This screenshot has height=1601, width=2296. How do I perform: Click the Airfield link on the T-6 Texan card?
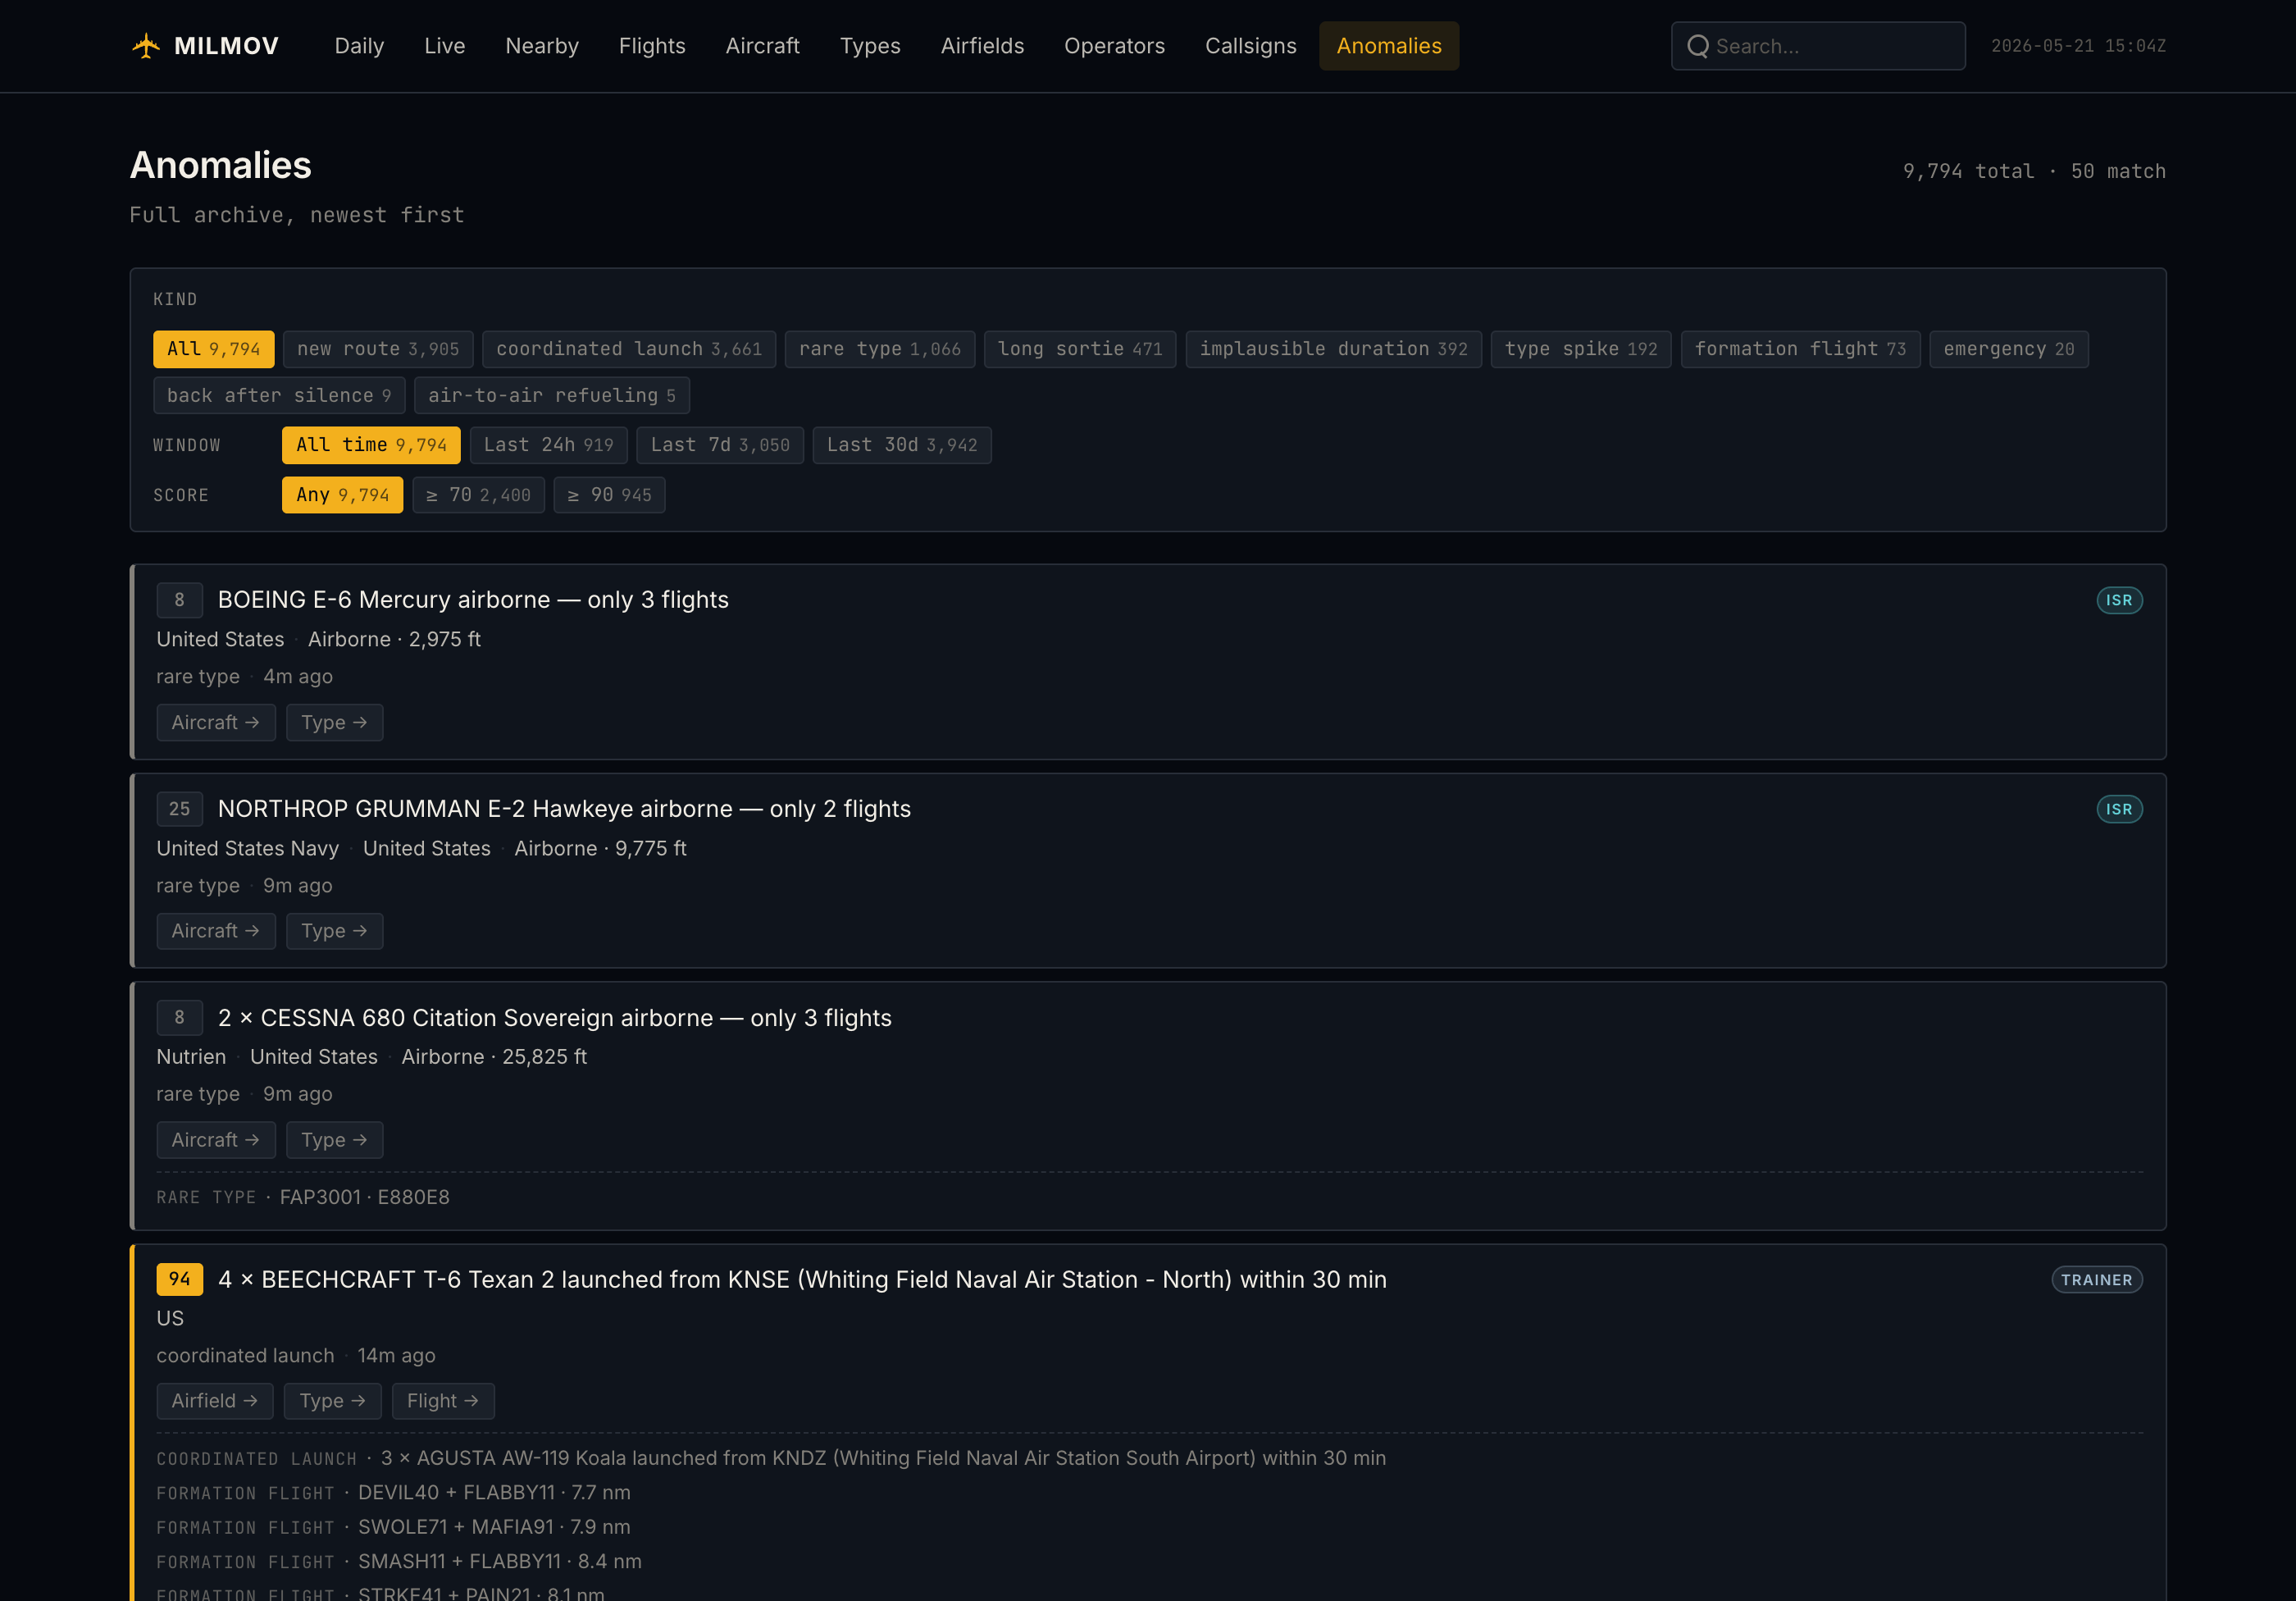tap(214, 1401)
